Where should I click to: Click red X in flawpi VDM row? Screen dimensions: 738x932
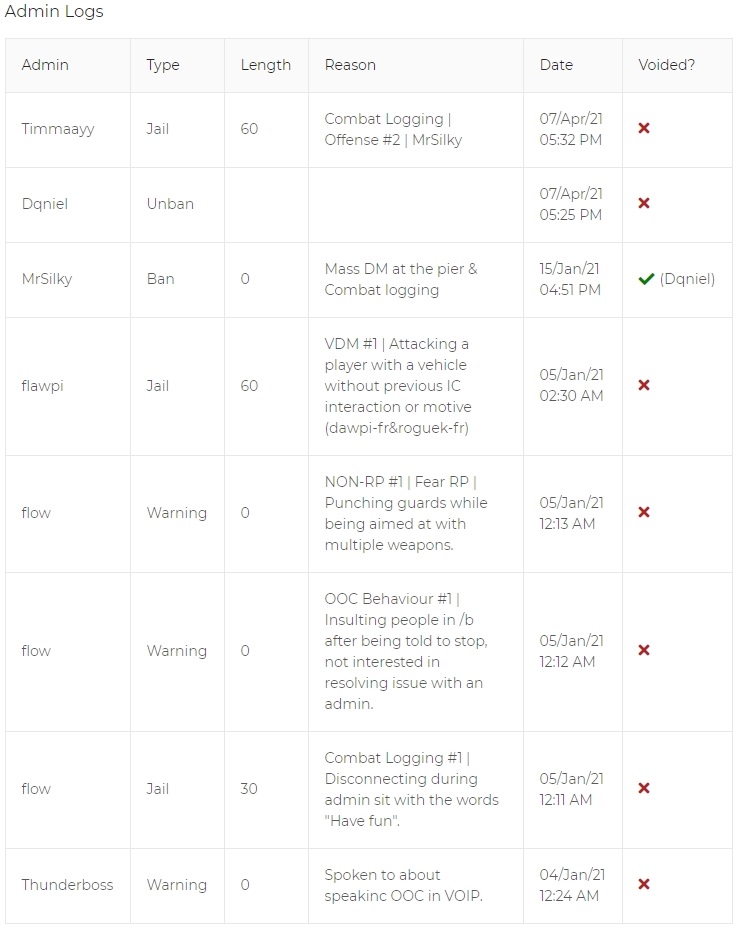click(644, 385)
